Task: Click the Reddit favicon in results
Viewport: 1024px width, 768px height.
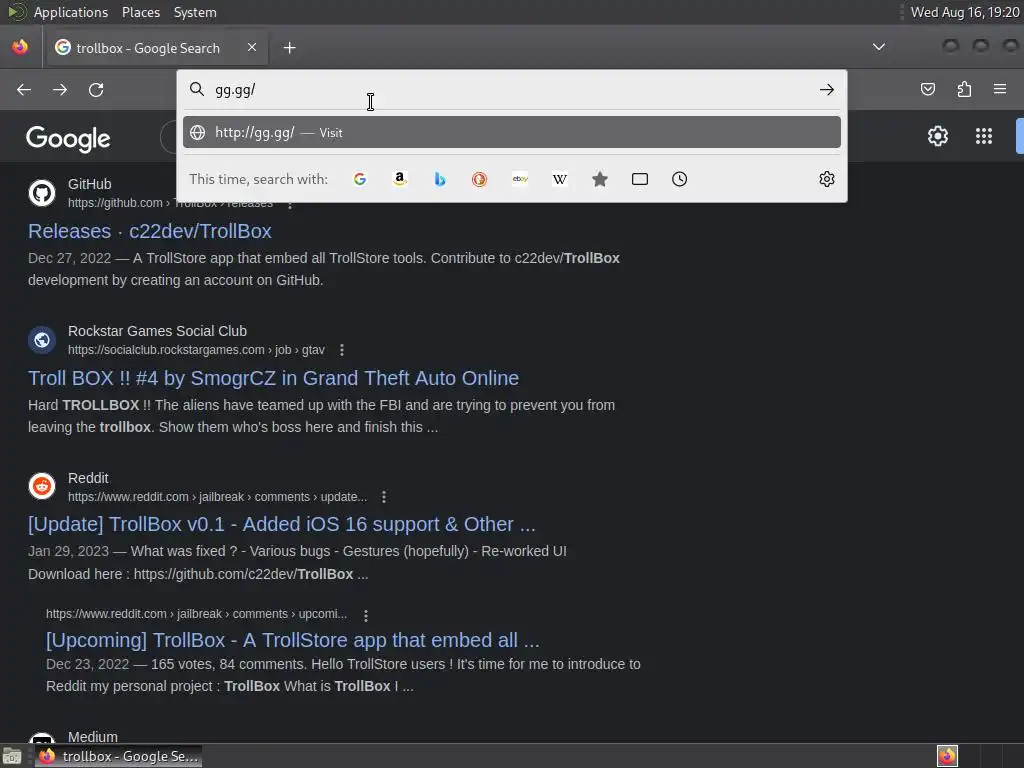Action: [x=42, y=487]
